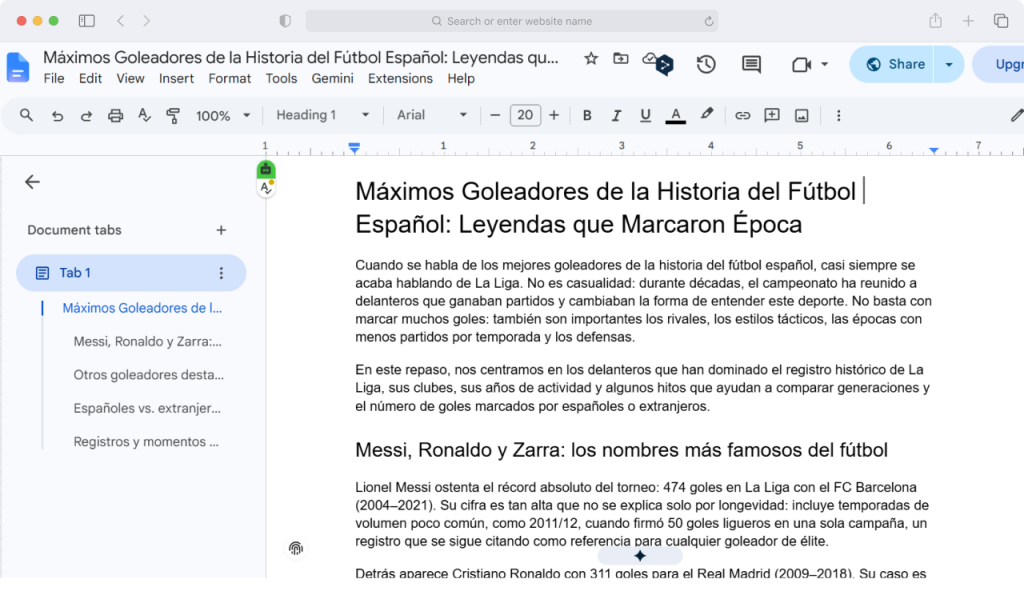Show the browser tab overview

(x=1000, y=21)
